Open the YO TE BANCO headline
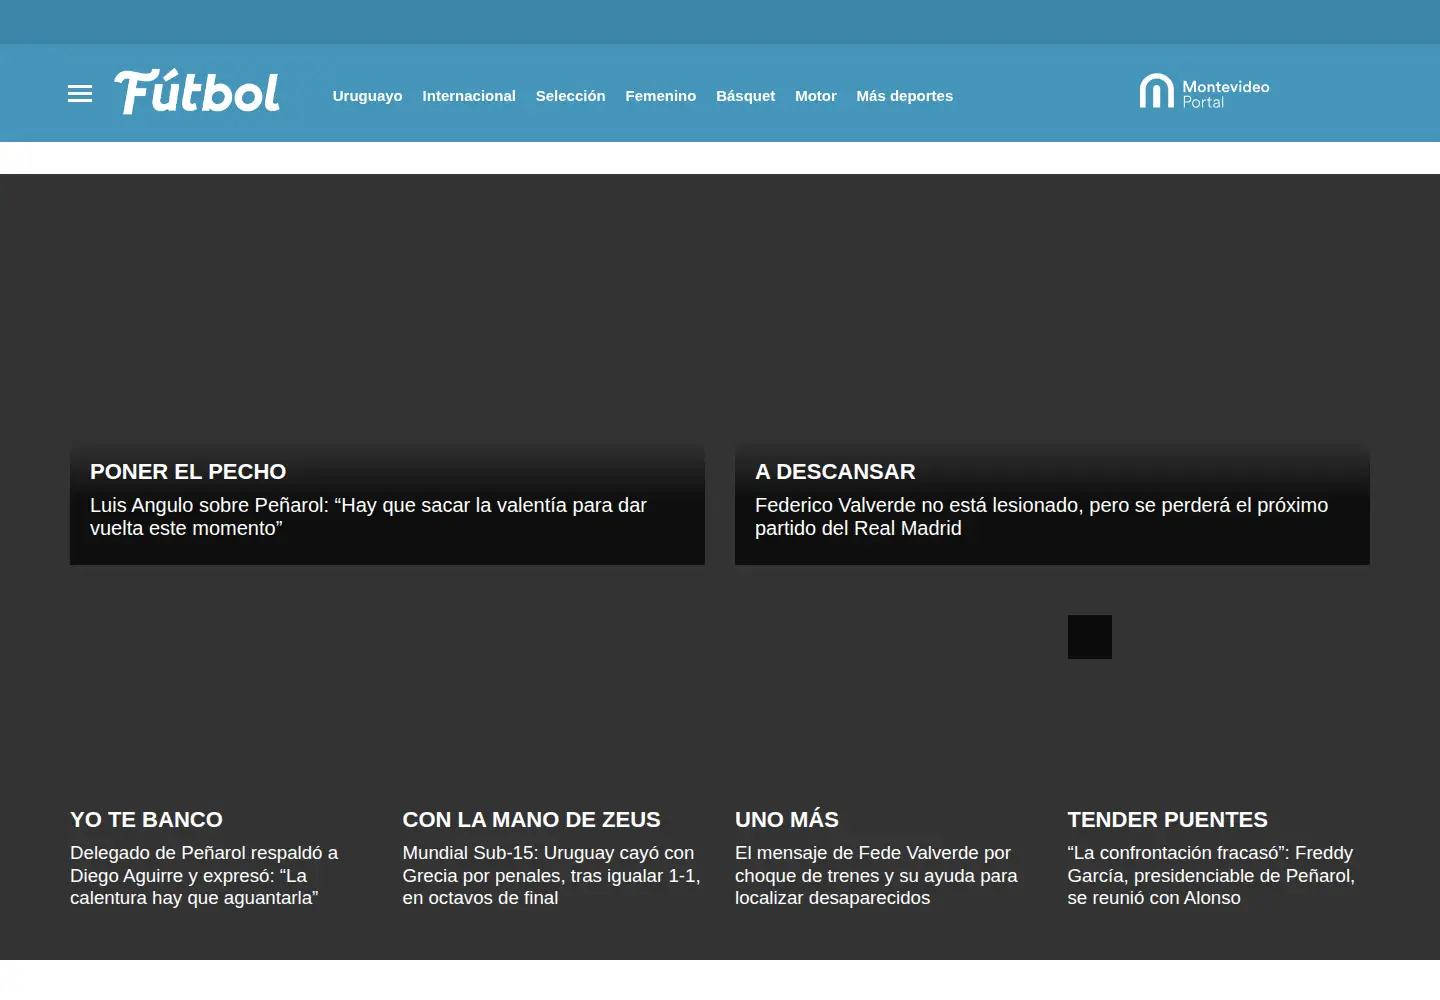 click(x=146, y=820)
